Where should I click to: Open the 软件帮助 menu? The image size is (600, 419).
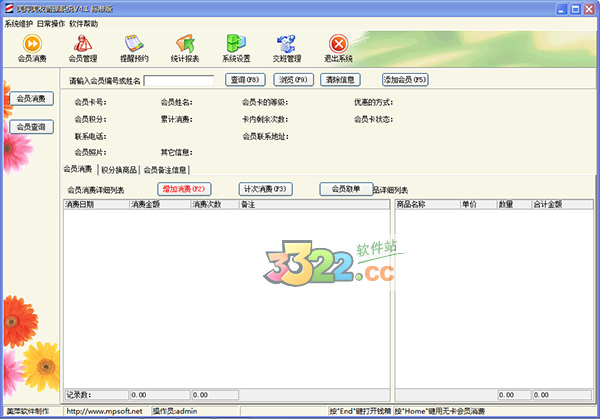[x=83, y=24]
